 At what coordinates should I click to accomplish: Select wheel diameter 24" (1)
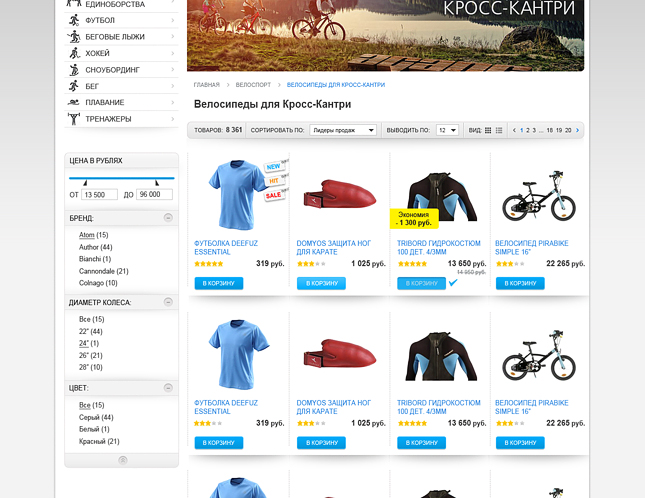coord(89,343)
